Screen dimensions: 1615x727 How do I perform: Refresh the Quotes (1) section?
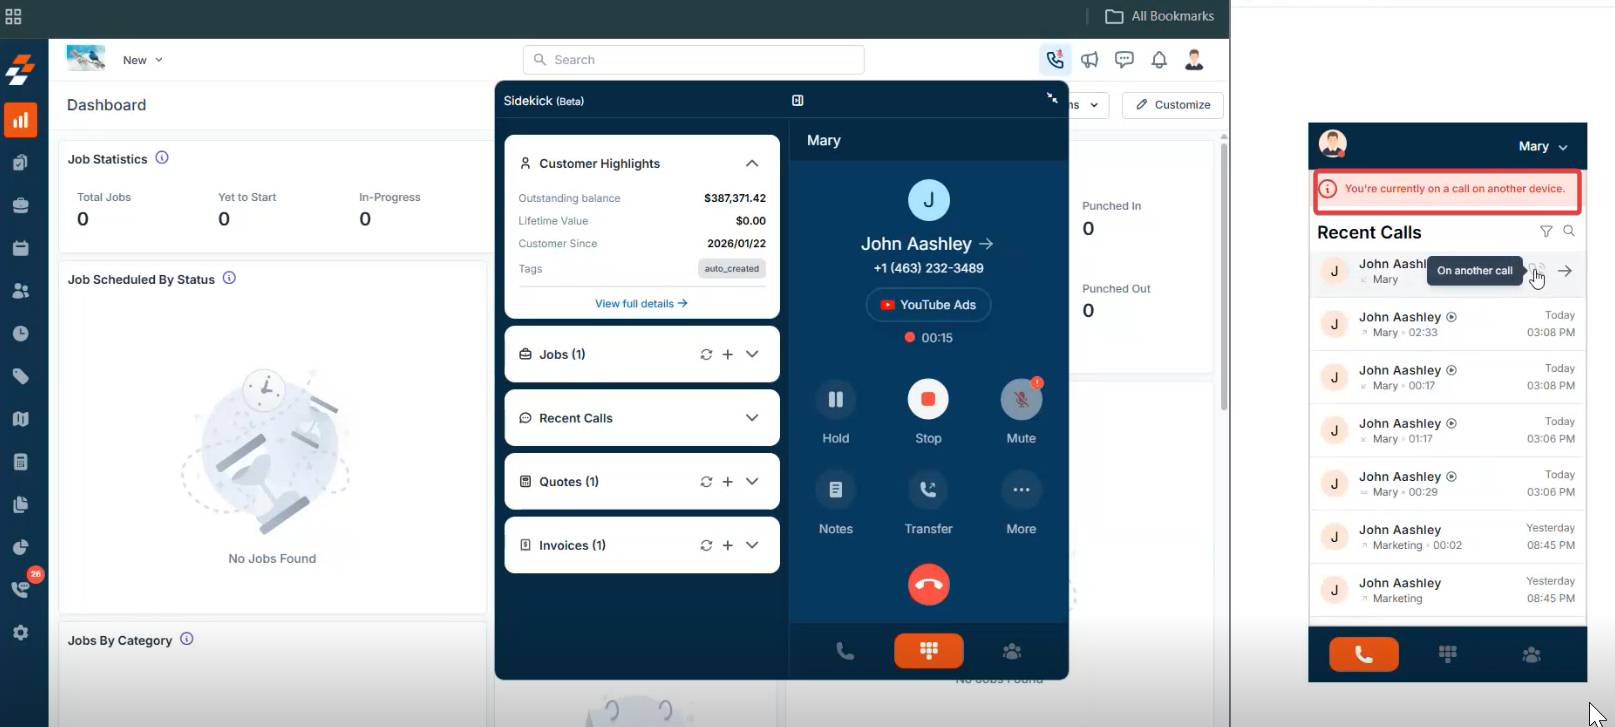[706, 481]
